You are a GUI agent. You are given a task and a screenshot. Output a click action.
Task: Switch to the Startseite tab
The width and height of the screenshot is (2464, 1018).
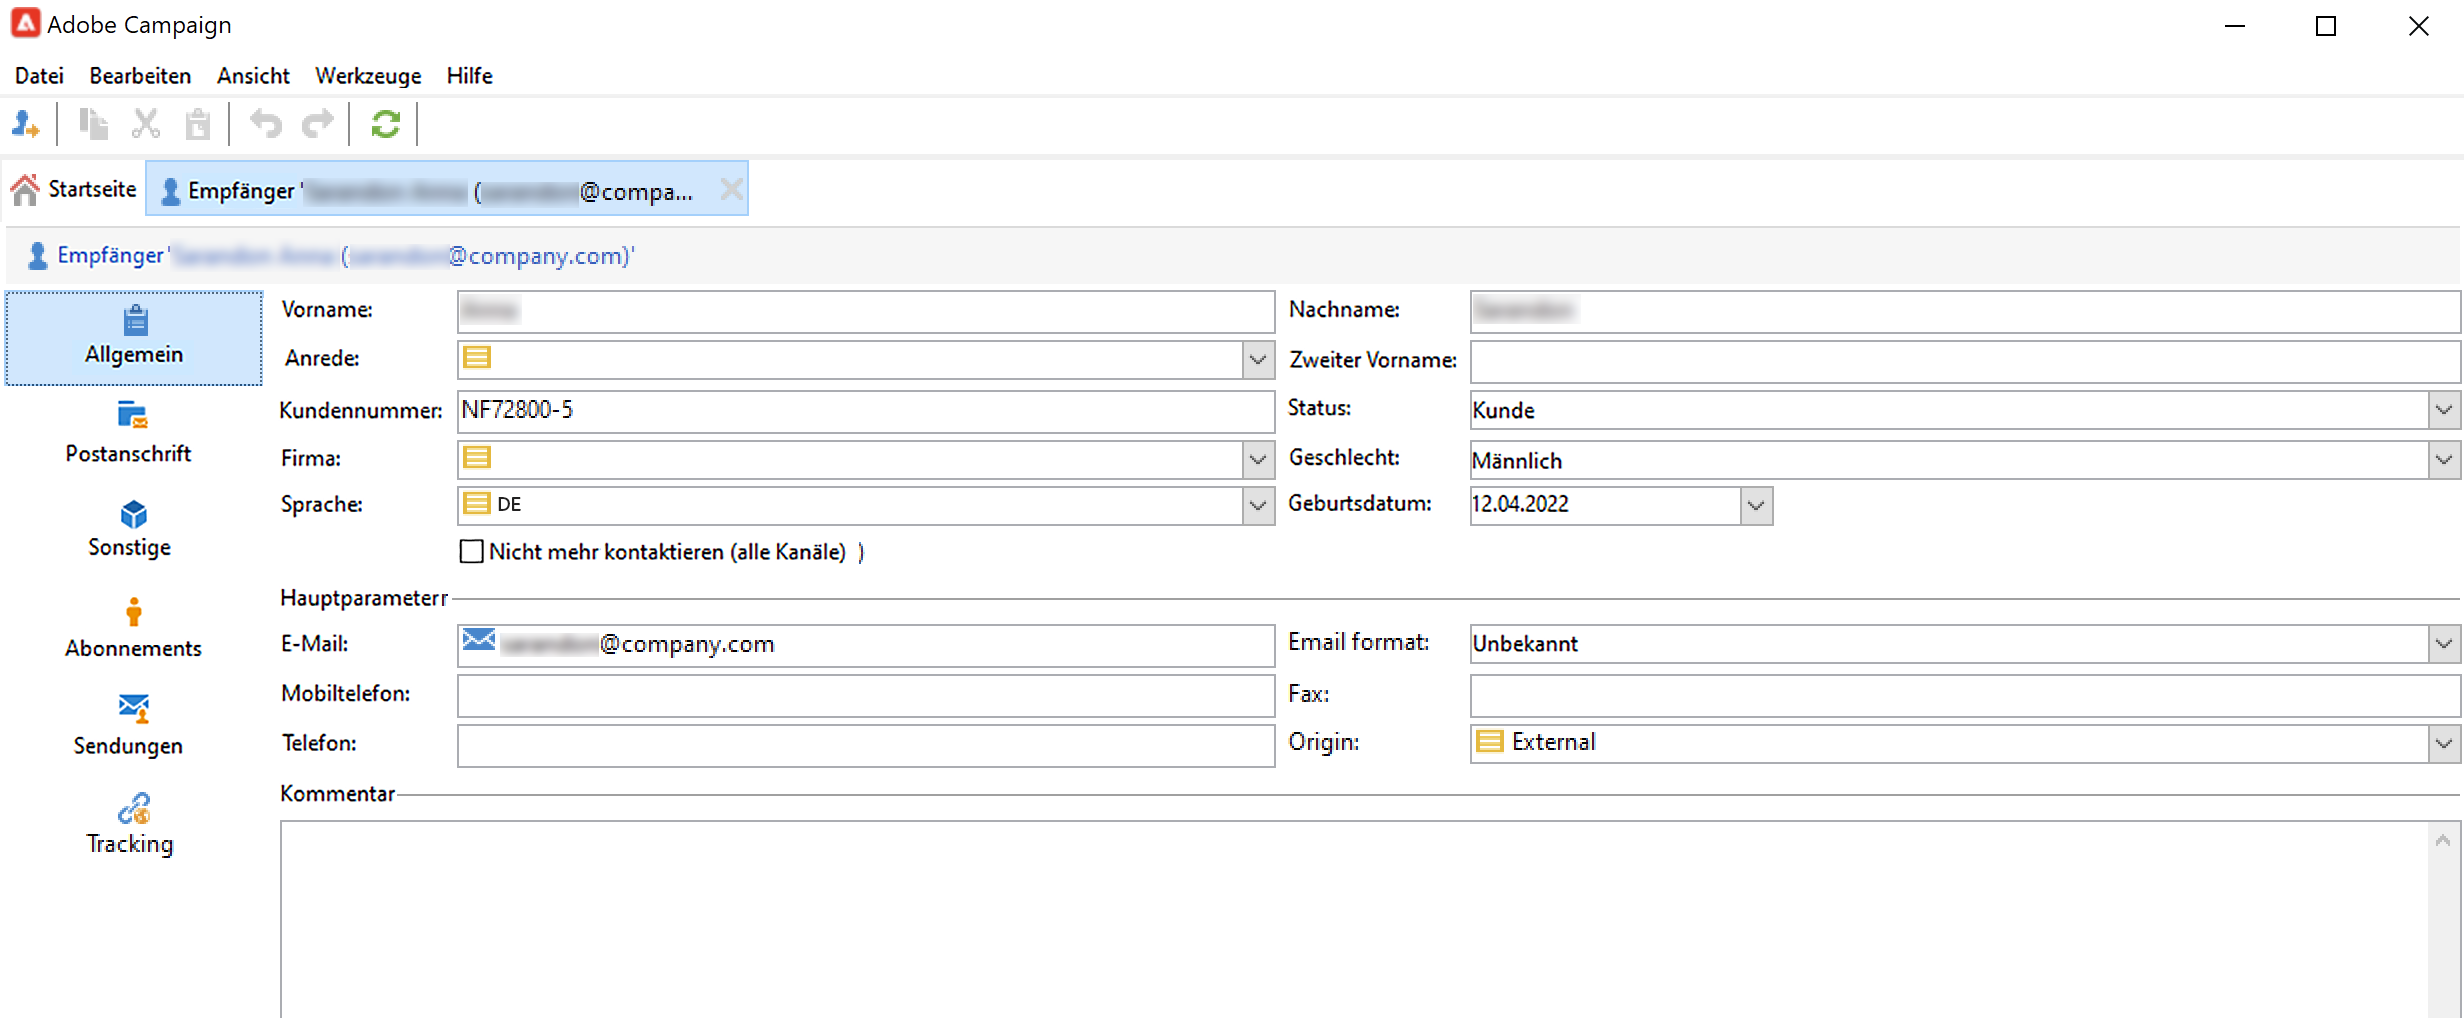tap(74, 189)
